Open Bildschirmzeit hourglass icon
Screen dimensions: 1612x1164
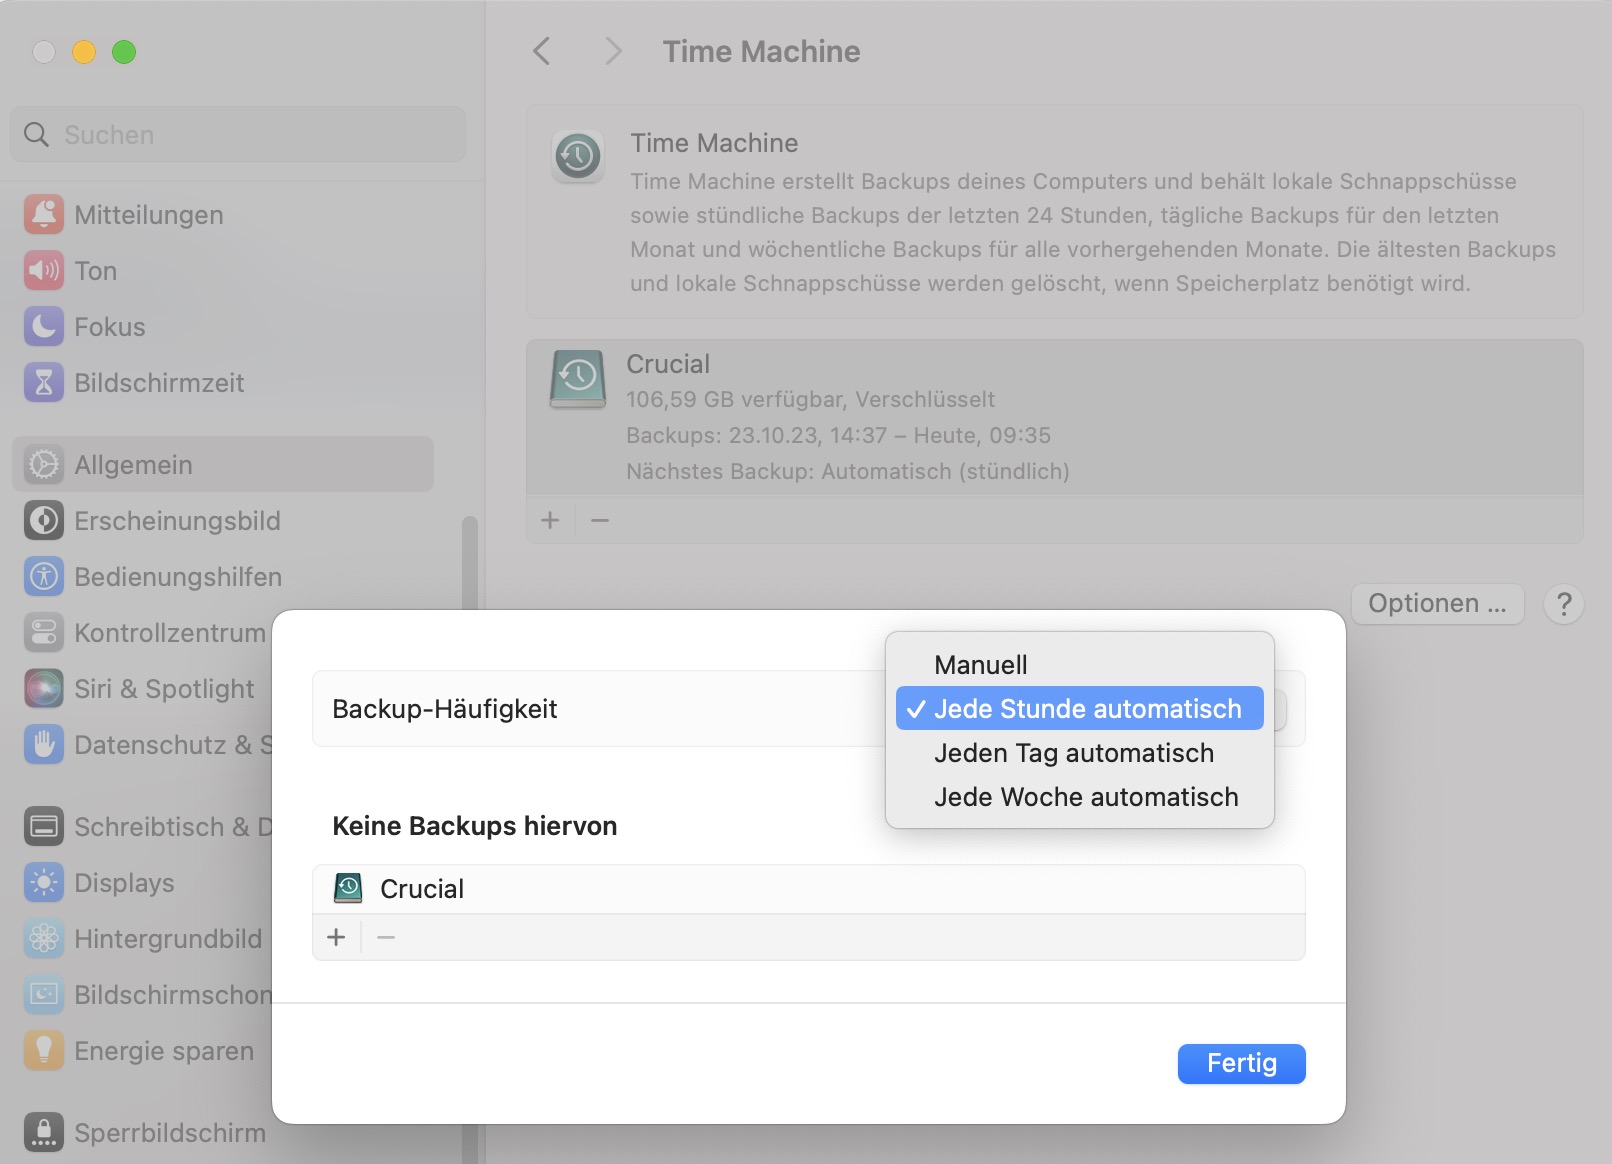(44, 383)
